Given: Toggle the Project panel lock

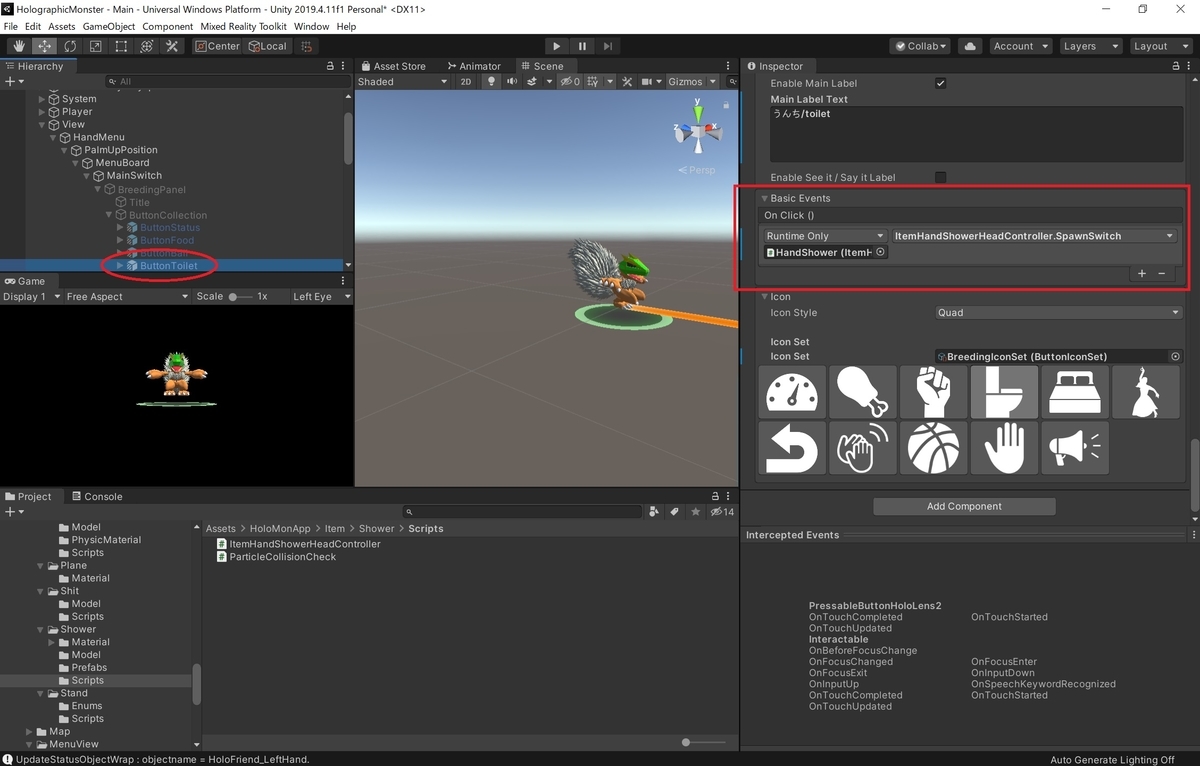Looking at the screenshot, I should pos(714,496).
